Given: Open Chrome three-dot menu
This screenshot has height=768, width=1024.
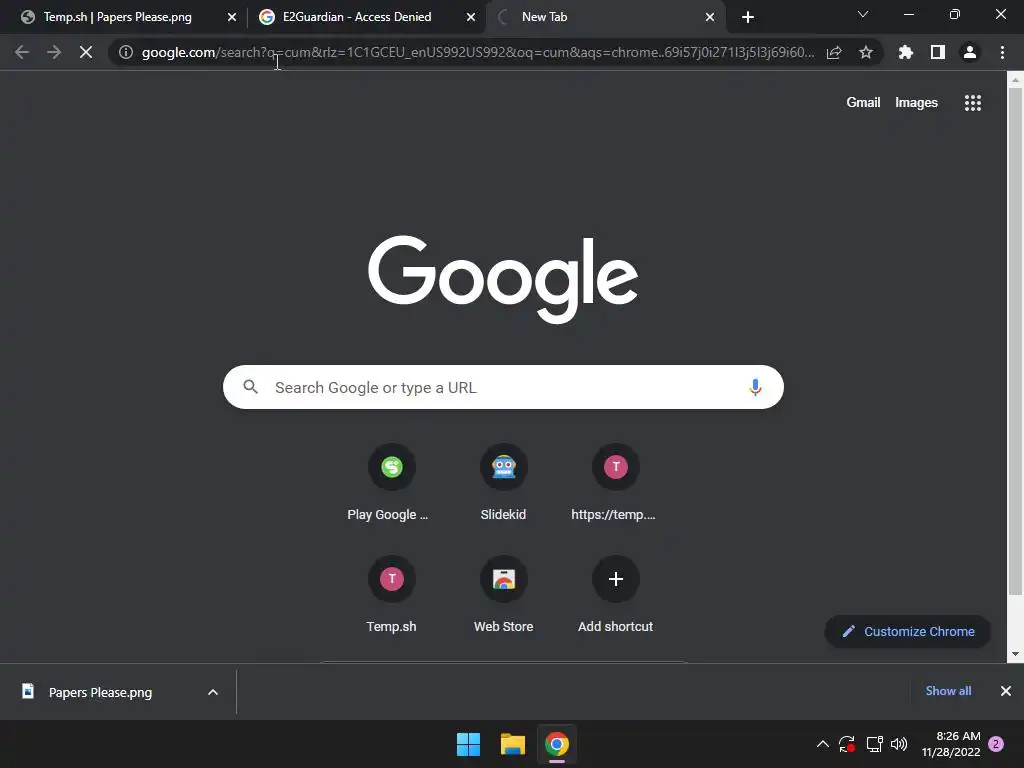Looking at the screenshot, I should click(1002, 52).
